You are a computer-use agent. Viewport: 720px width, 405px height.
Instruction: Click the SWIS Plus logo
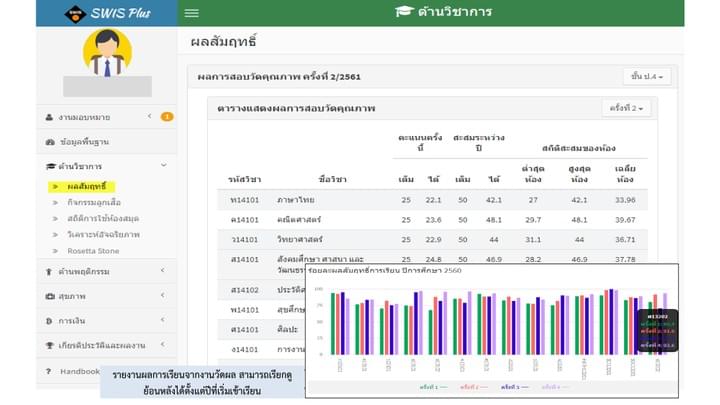pyautogui.click(x=106, y=13)
